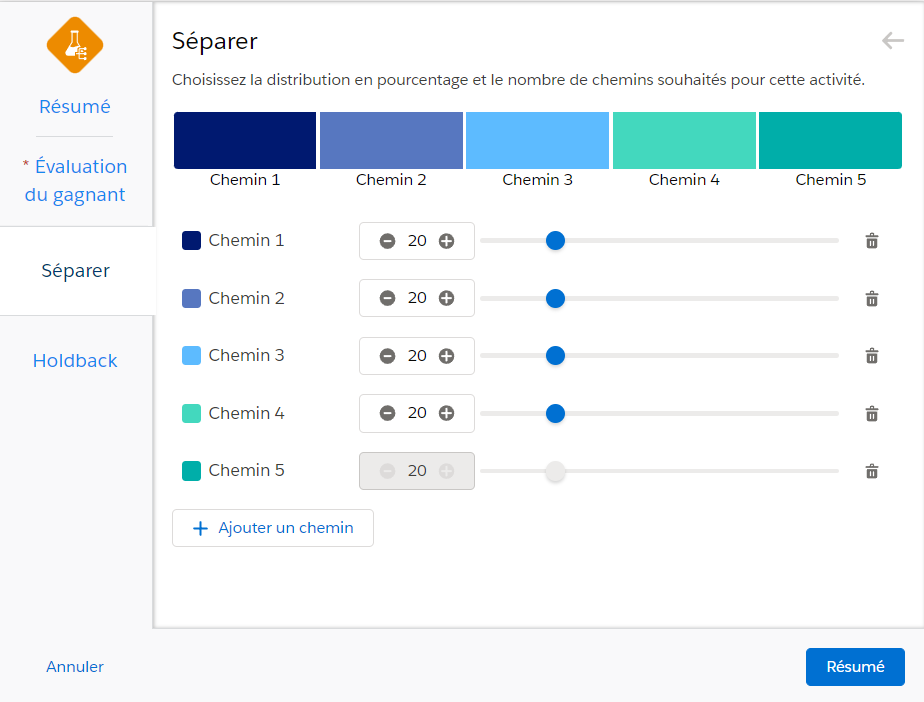
Task: Click the Chemin 1 slider handle
Action: 555,240
